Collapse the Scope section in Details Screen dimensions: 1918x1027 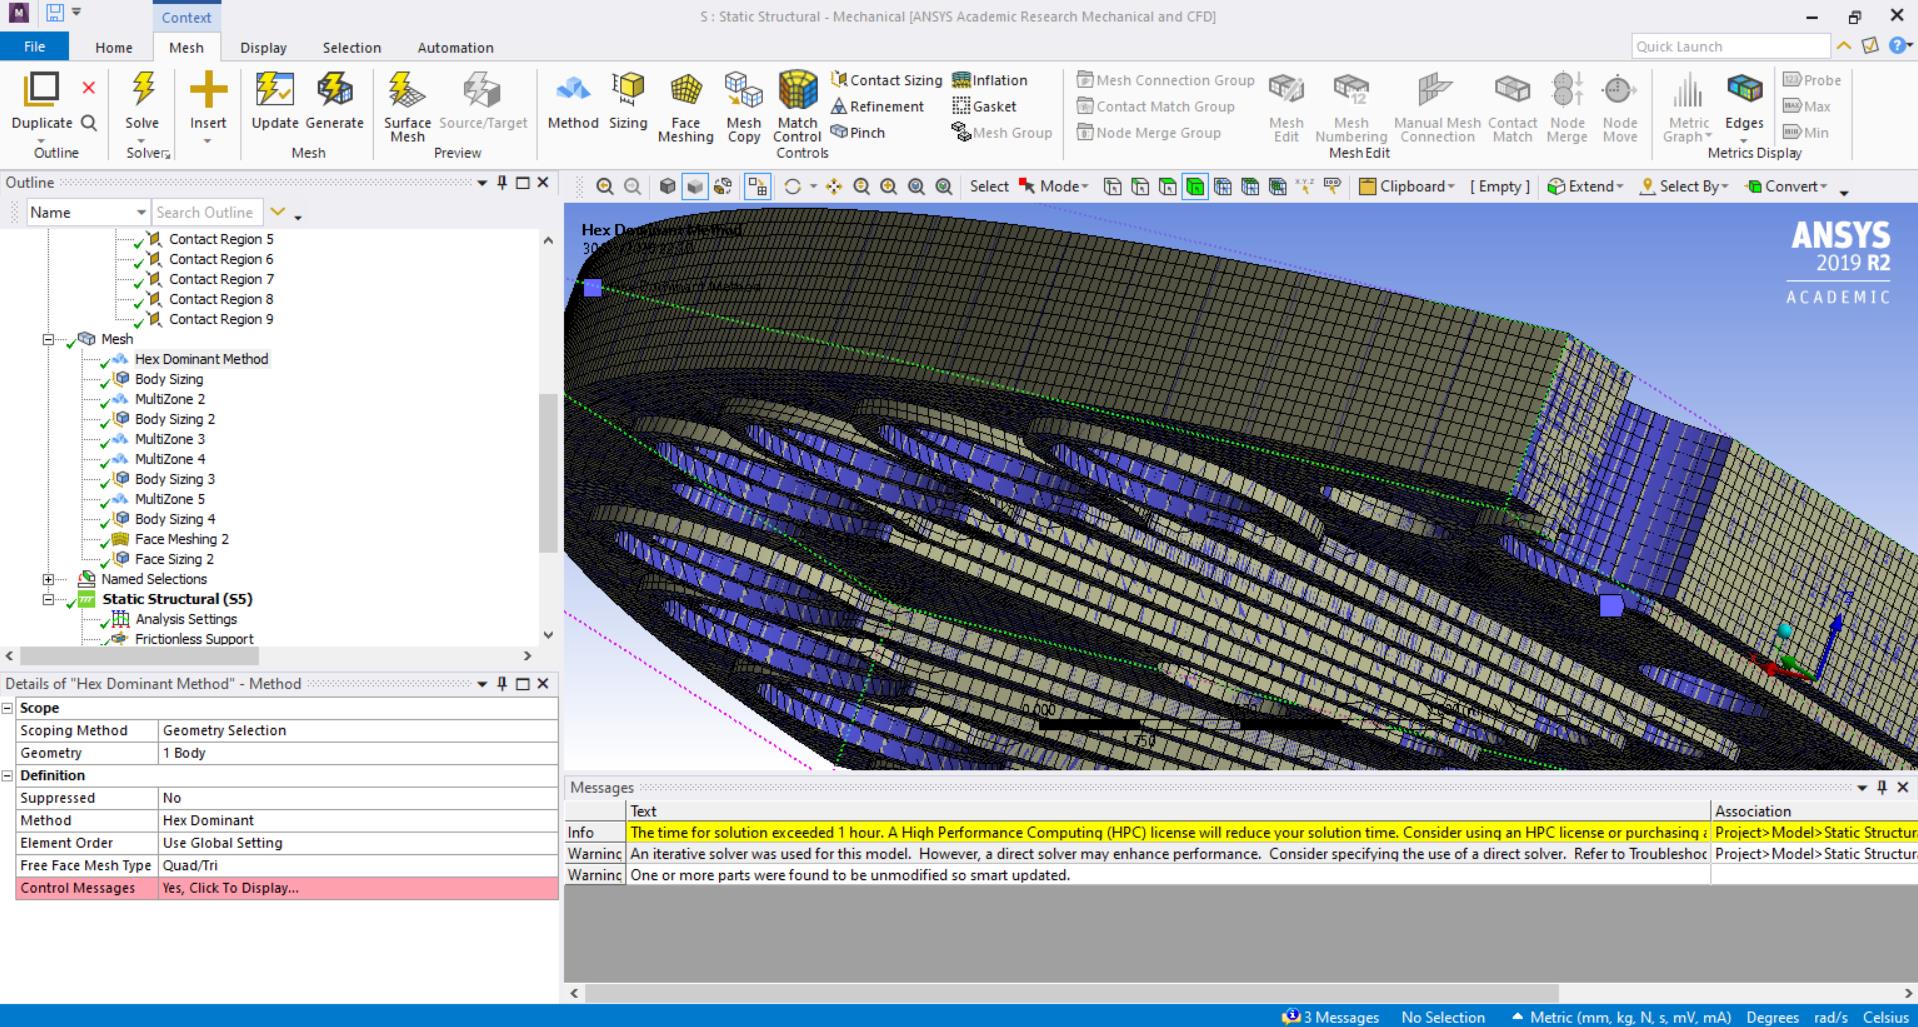[x=7, y=708]
